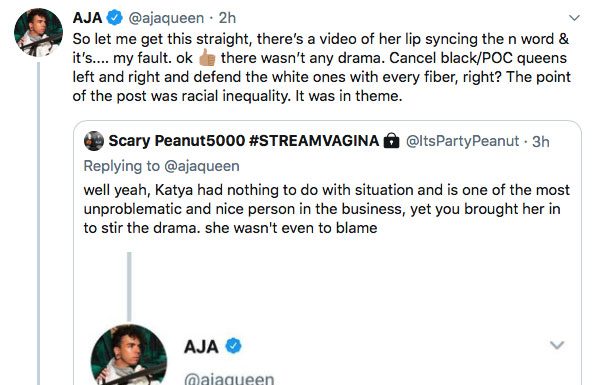
Task: Click the AJA display name on the top tweet
Action: 87,18
